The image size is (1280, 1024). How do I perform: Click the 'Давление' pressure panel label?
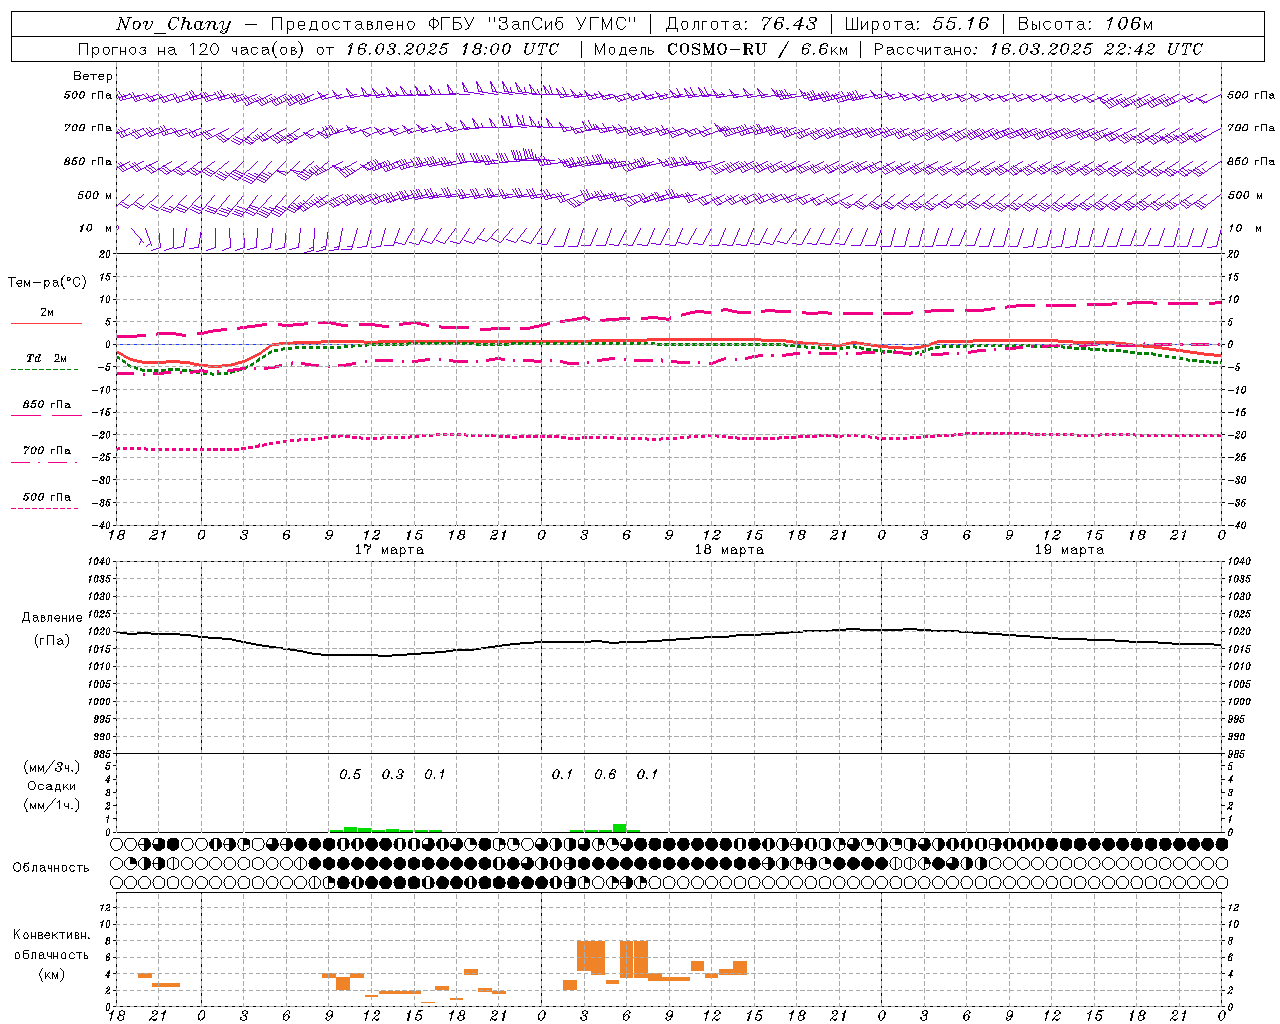[52, 618]
